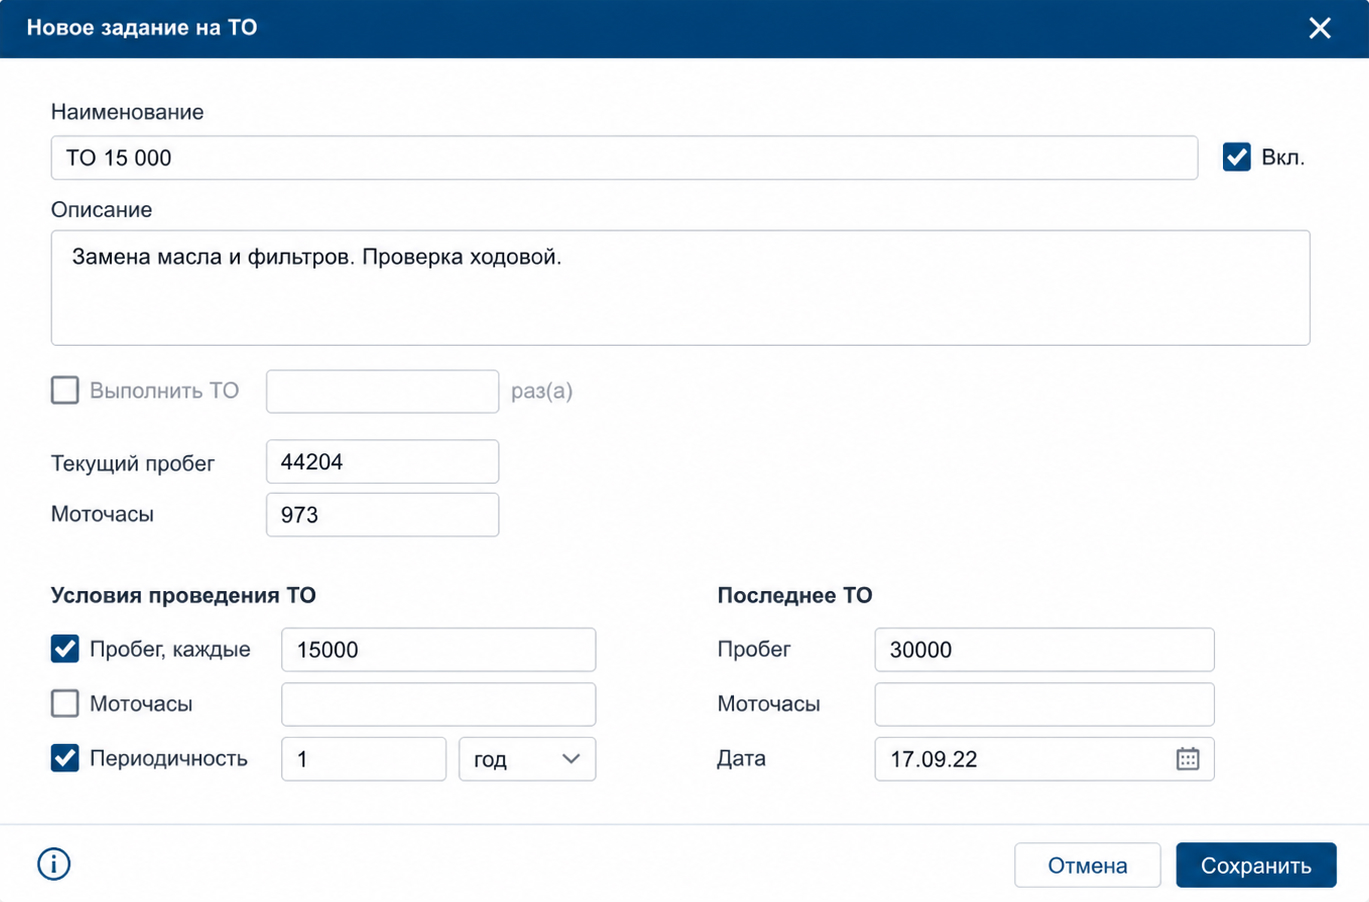This screenshot has height=902, width=1369.
Task: Click the Описание label
Action: 102,210
